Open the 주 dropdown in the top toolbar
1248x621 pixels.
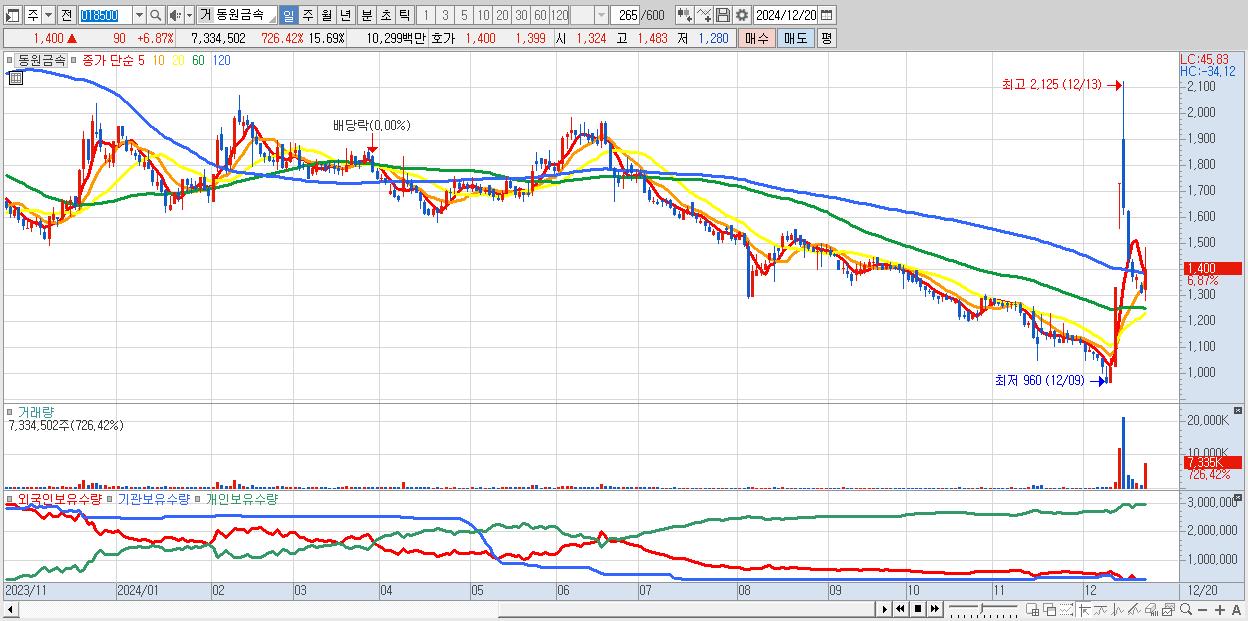[48, 15]
